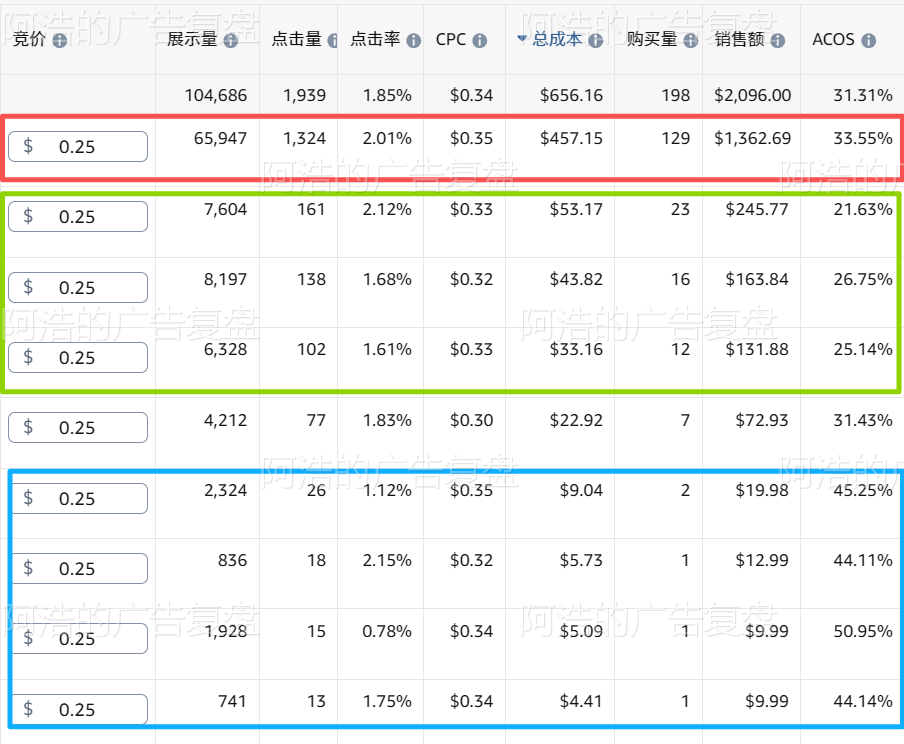Sort by the 购买量 column header
Image resolution: width=904 pixels, height=744 pixels.
coord(652,39)
